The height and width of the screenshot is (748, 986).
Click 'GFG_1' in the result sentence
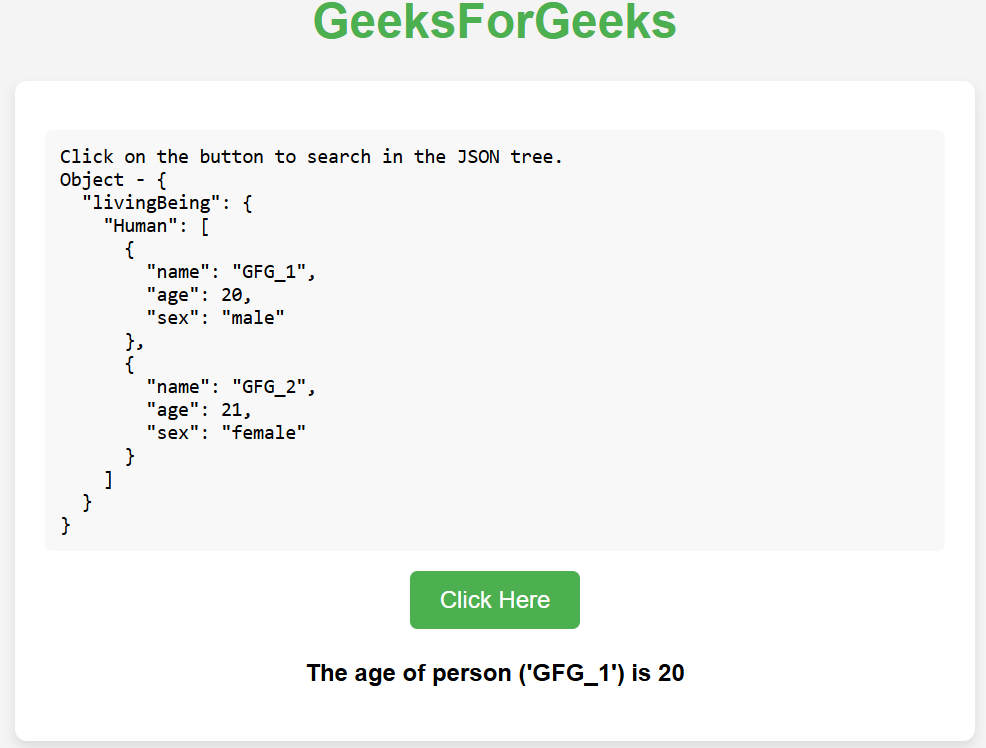(567, 673)
